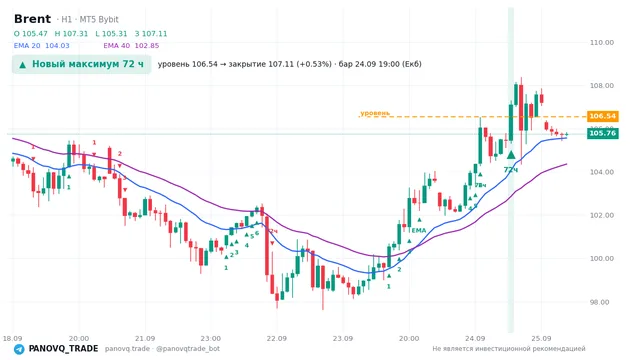This screenshot has height=360, width=640.
Task: Click the Не является инвестиционной рекомендацией disclaimer
Action: coord(509,349)
